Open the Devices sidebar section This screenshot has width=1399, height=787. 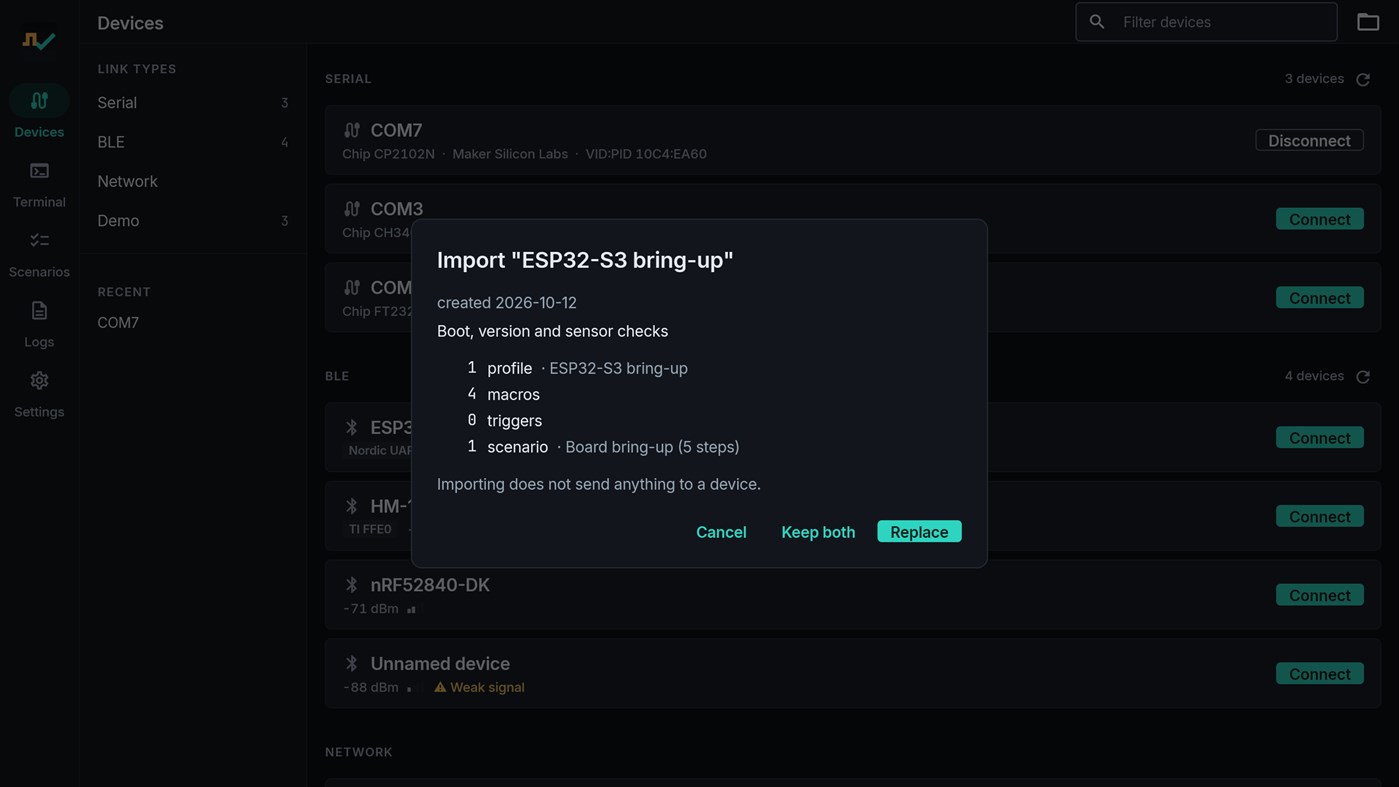tap(39, 112)
